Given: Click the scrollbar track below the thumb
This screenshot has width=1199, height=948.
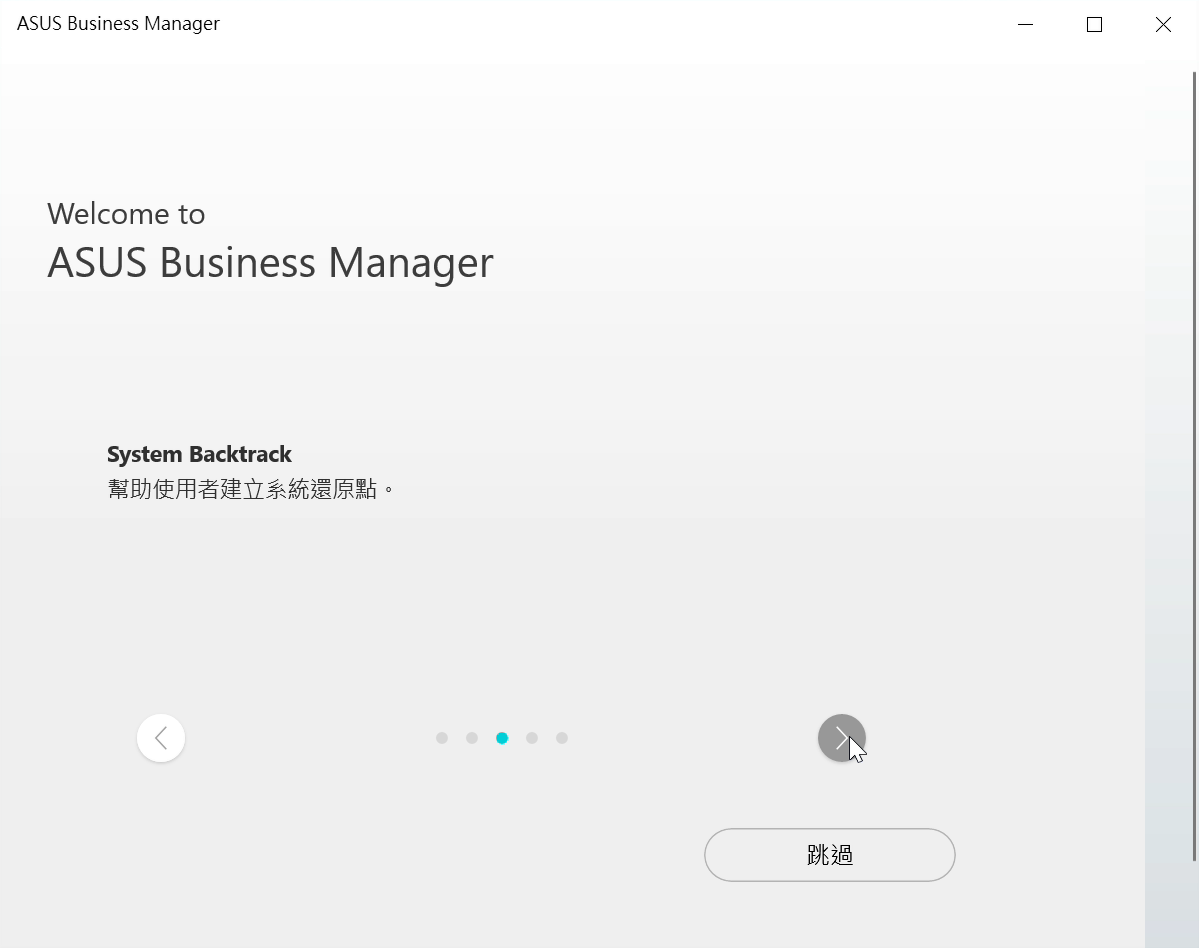Looking at the screenshot, I should click(x=1194, y=905).
